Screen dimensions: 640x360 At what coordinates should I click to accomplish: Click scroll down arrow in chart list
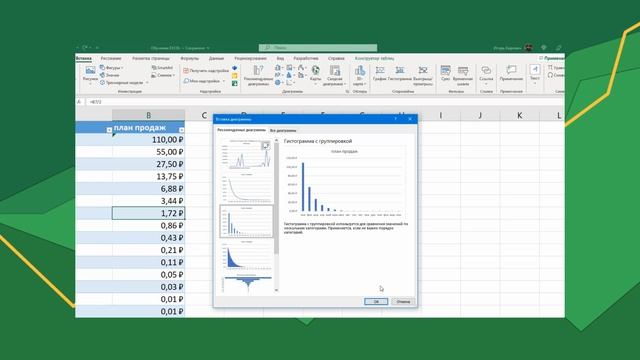(276, 290)
